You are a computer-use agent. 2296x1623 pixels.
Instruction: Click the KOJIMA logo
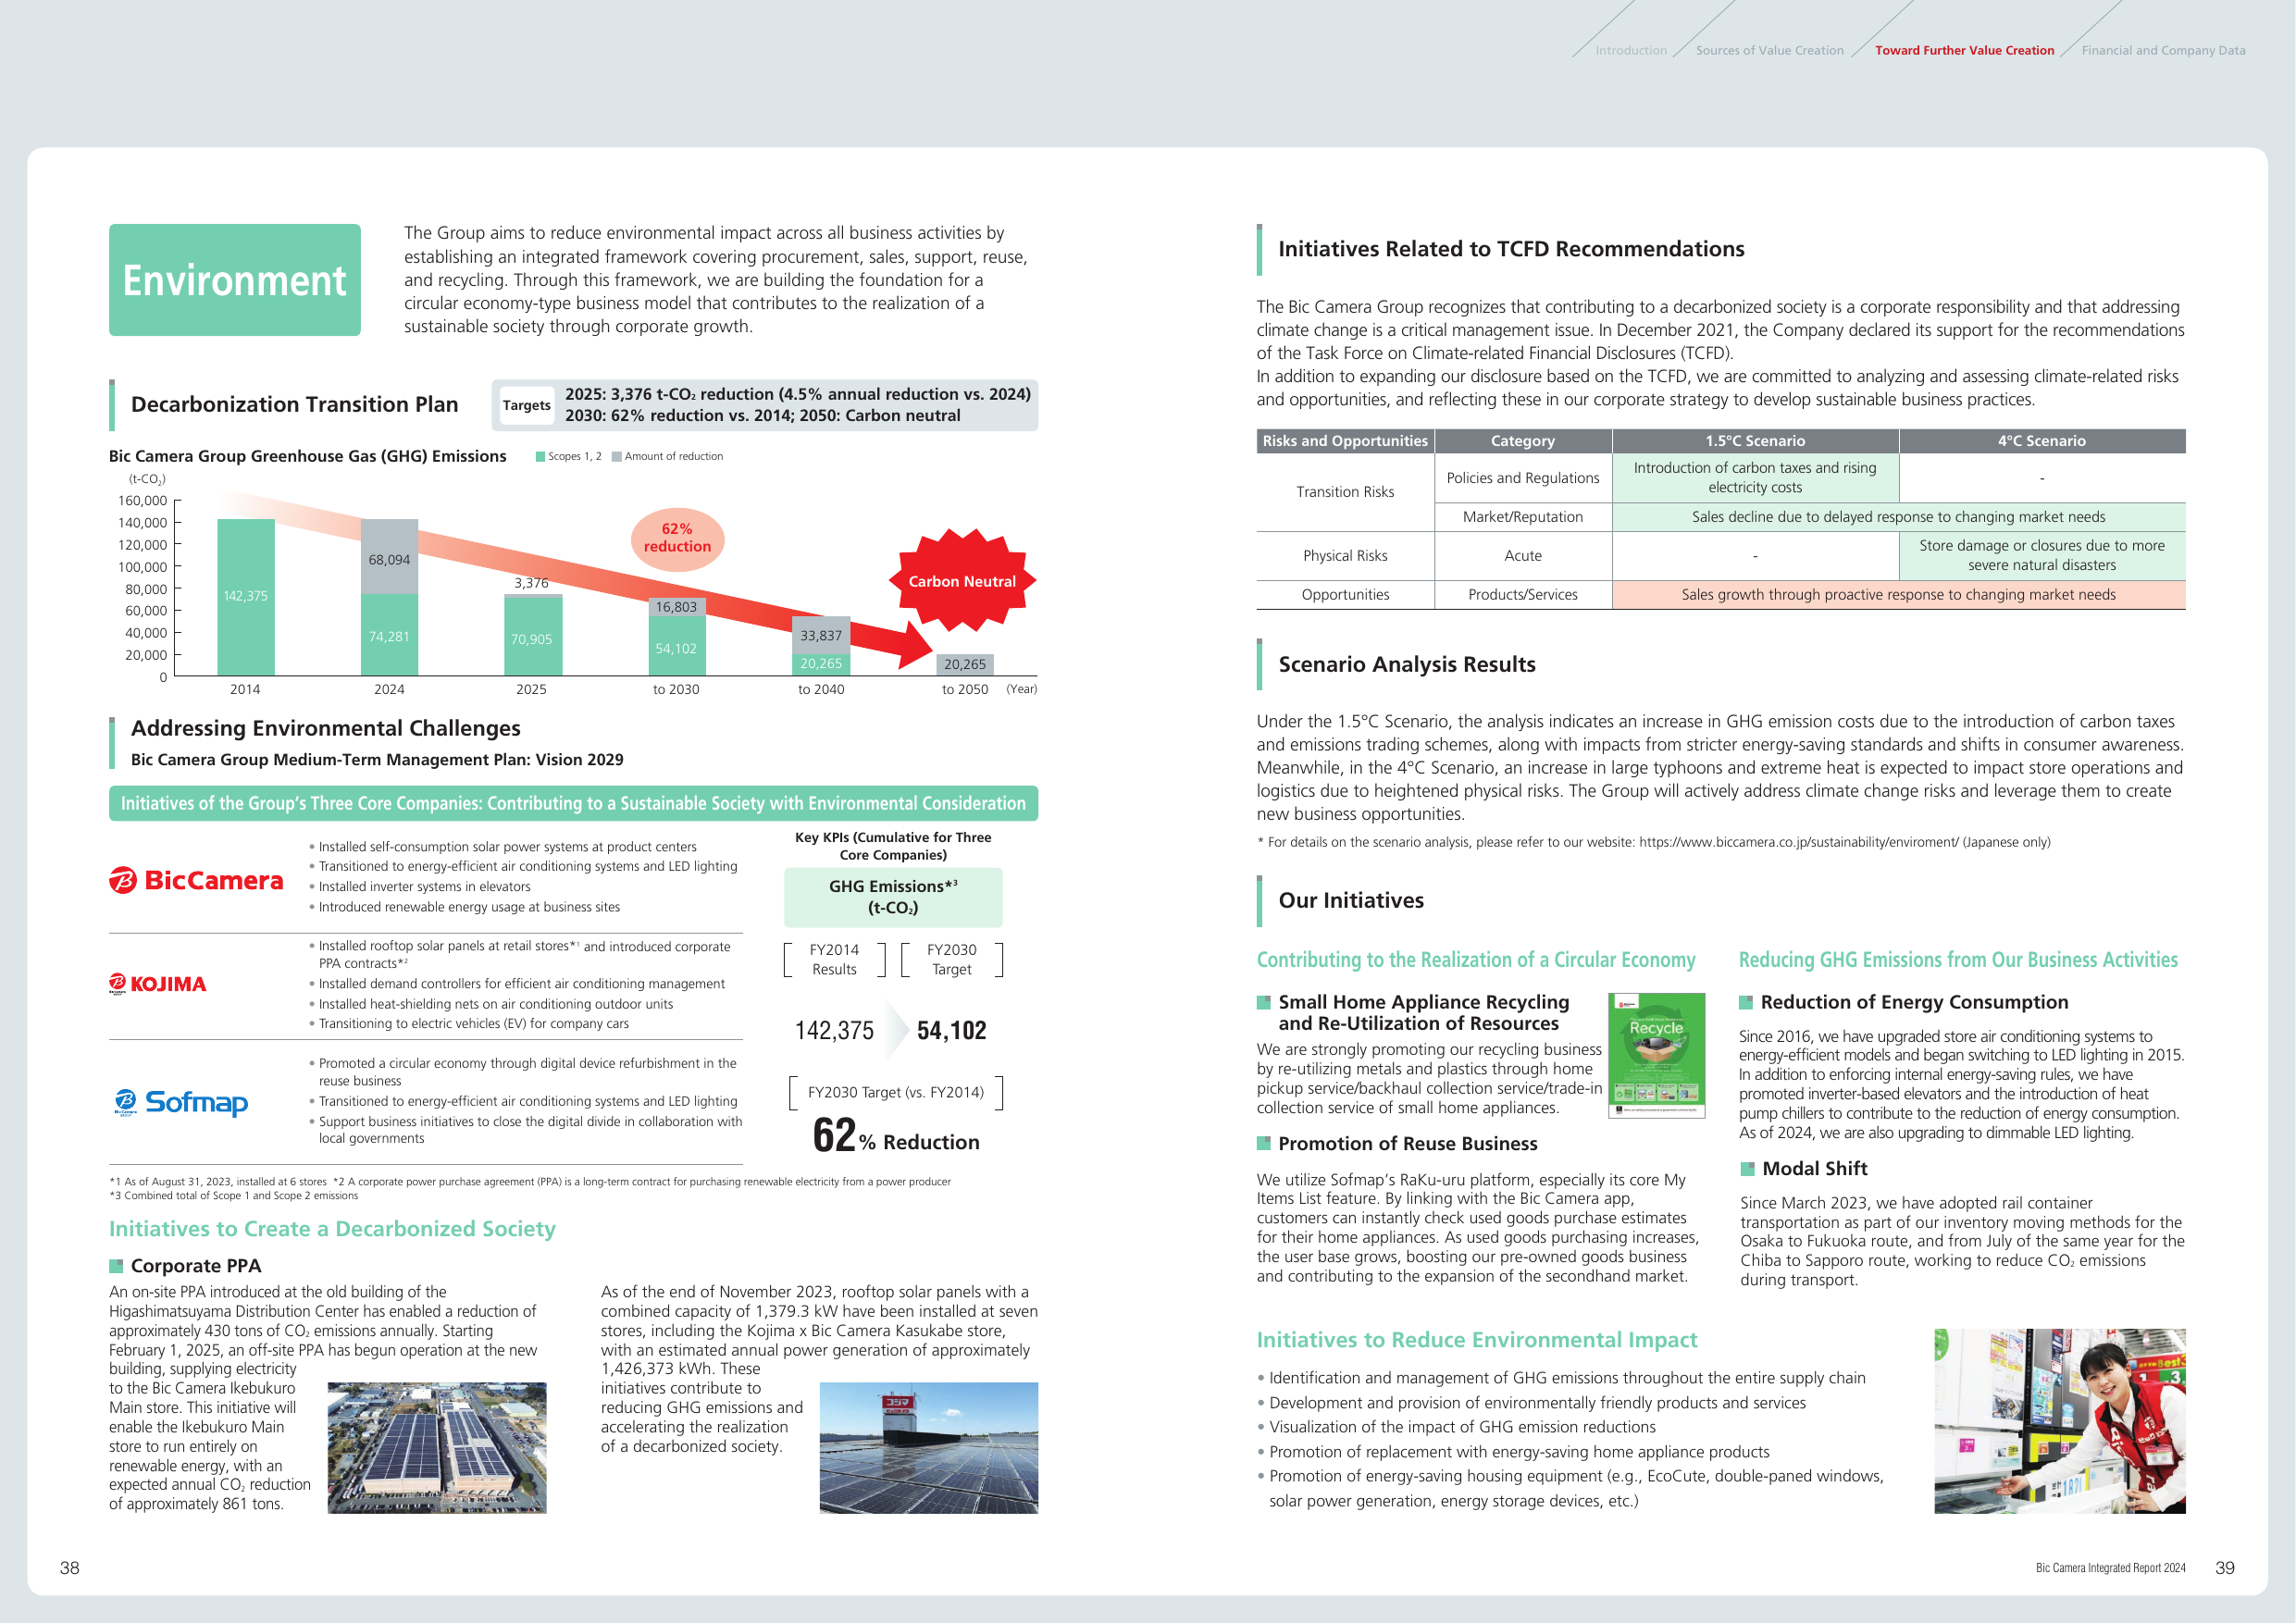(x=158, y=984)
